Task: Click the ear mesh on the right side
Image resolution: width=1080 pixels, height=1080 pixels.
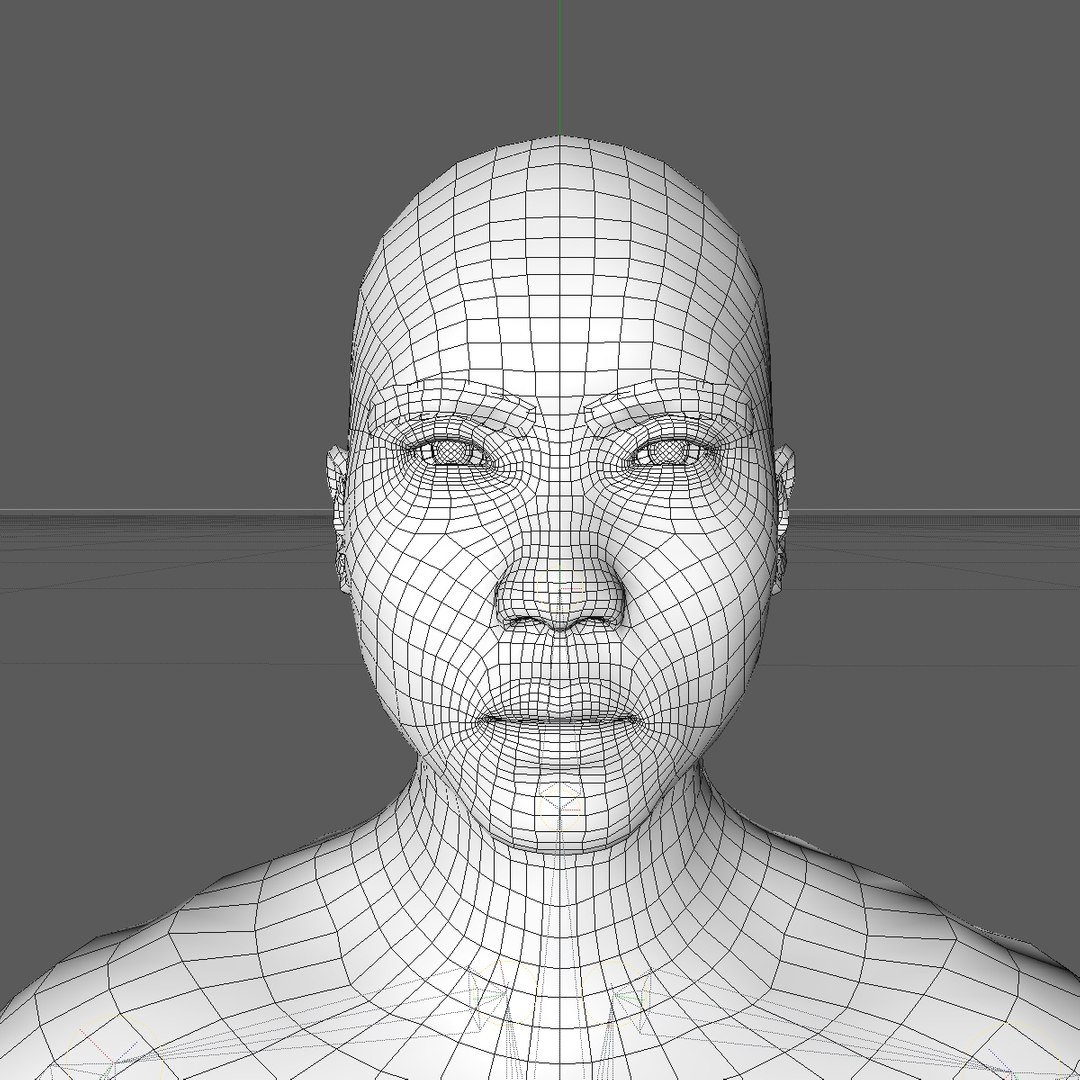Action: point(784,520)
